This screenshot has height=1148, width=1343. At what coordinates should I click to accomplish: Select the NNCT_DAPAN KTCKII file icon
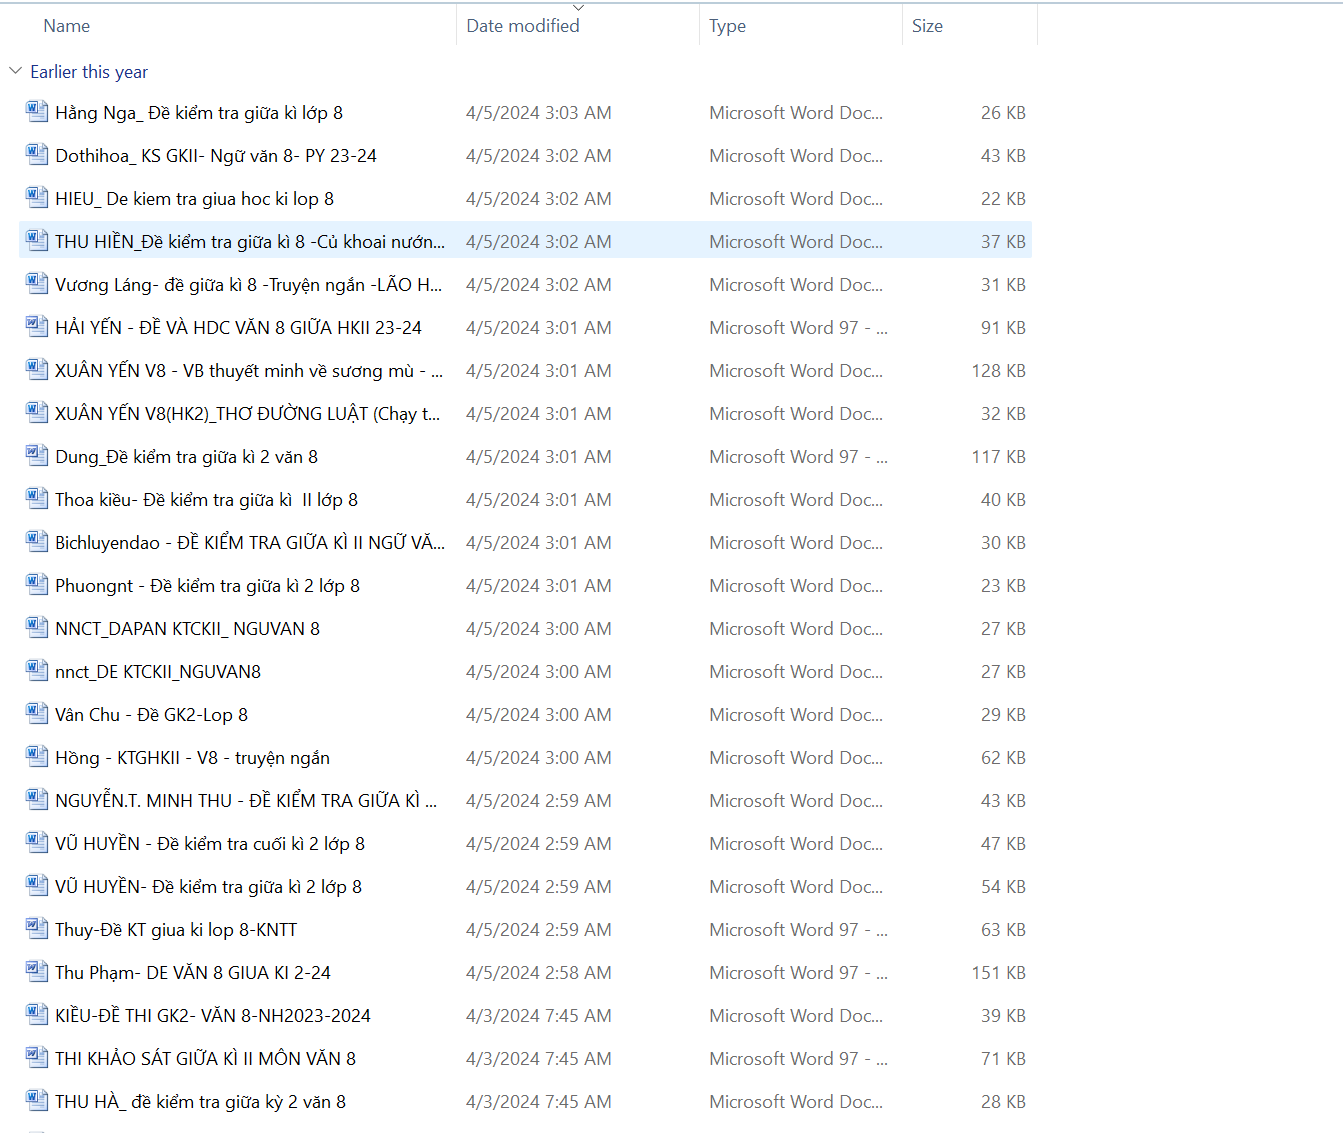(37, 627)
